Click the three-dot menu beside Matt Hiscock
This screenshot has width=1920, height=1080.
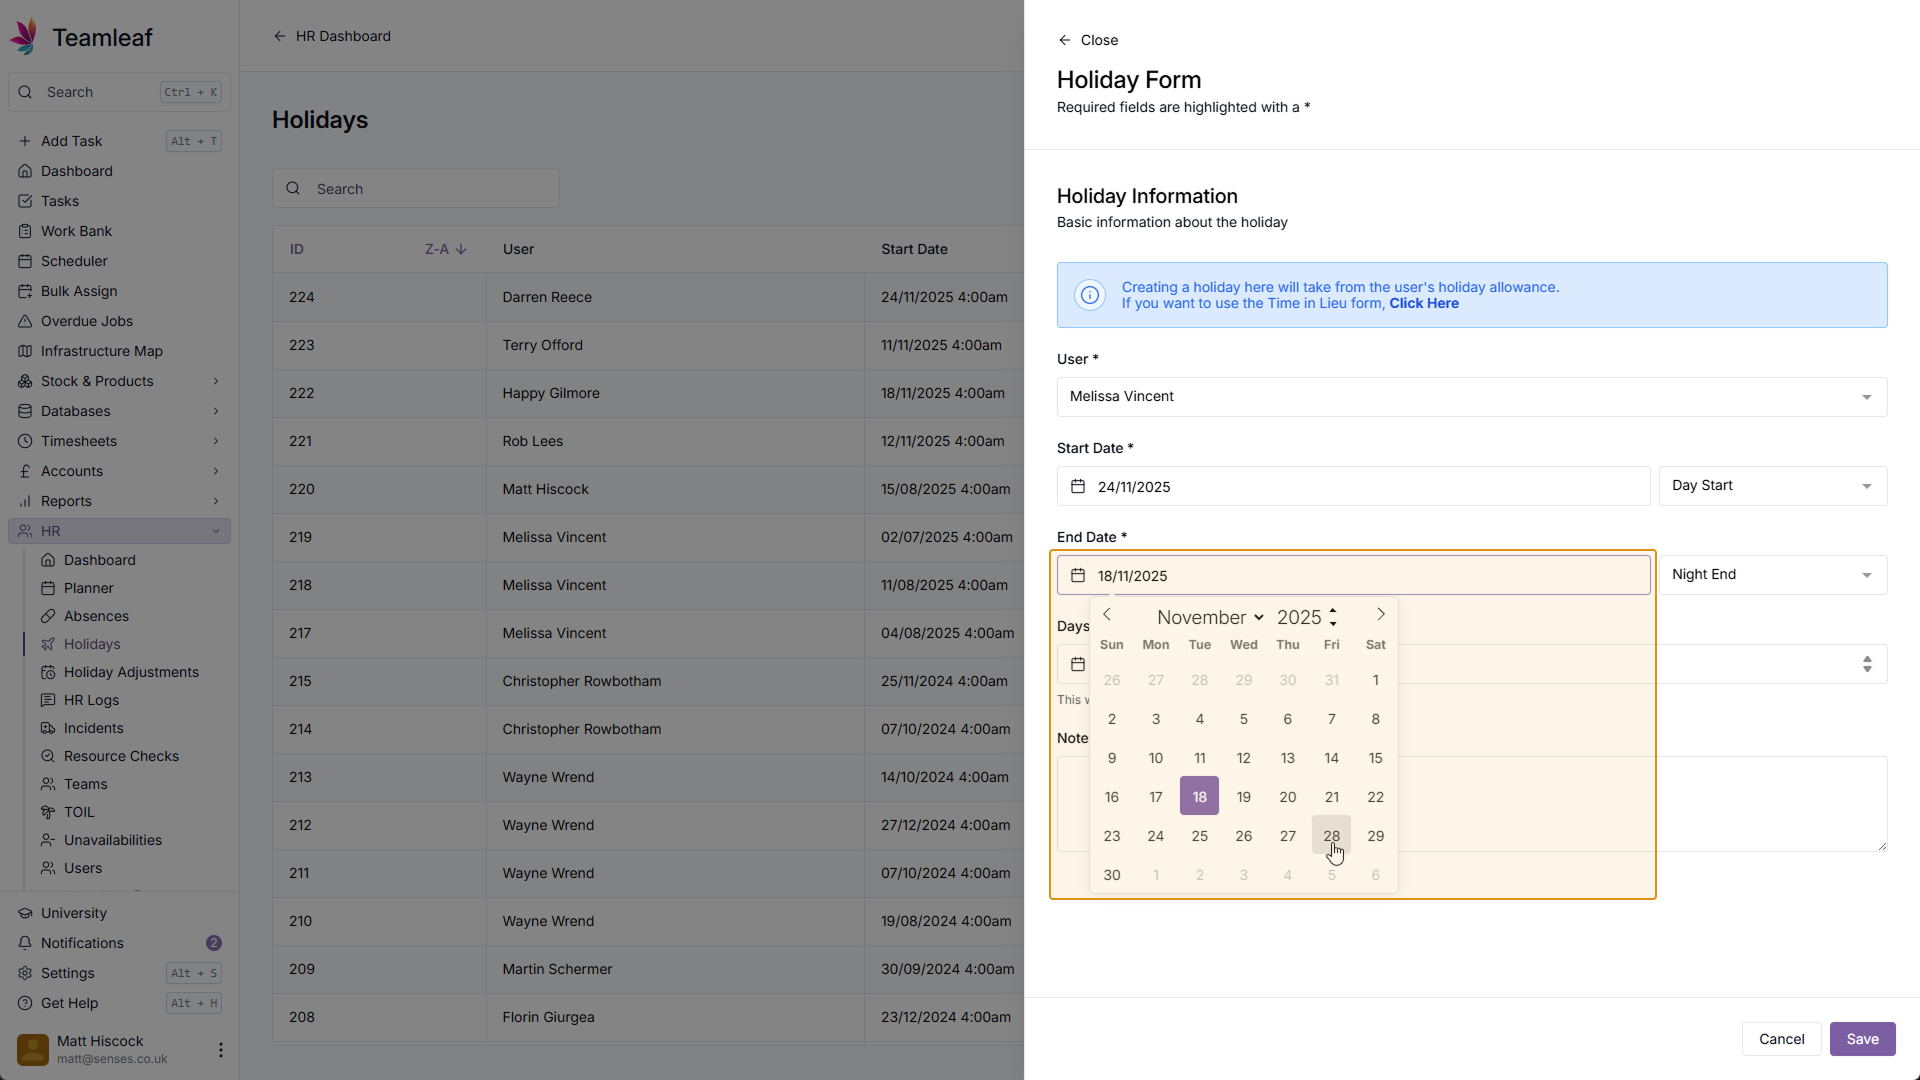tap(220, 1050)
